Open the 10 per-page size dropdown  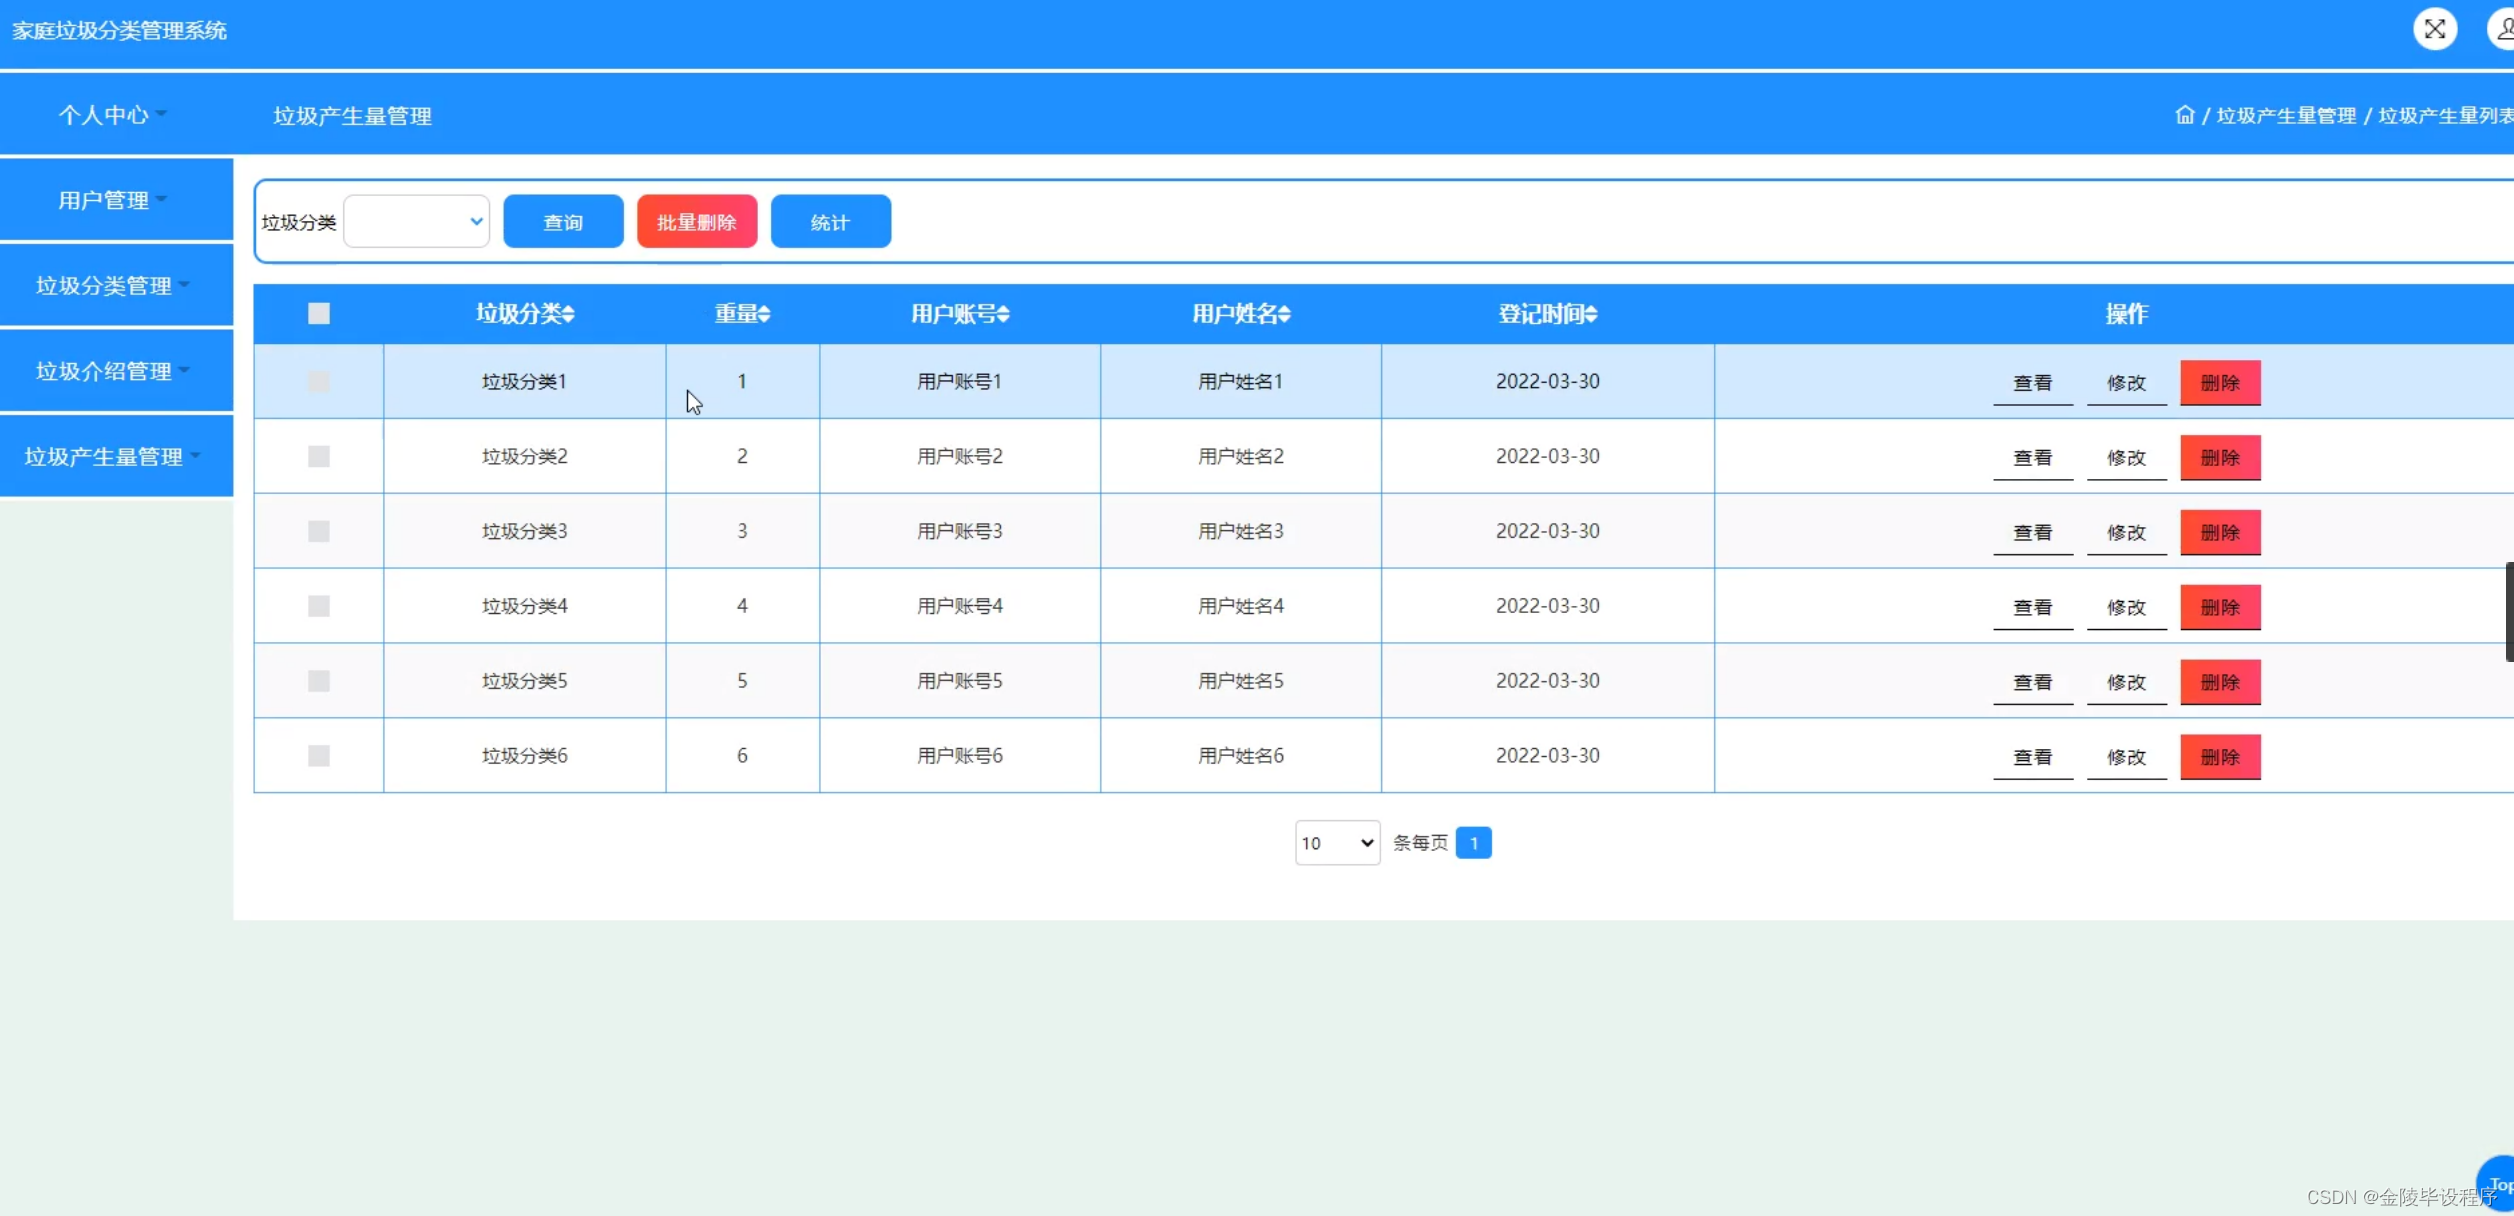[x=1337, y=843]
